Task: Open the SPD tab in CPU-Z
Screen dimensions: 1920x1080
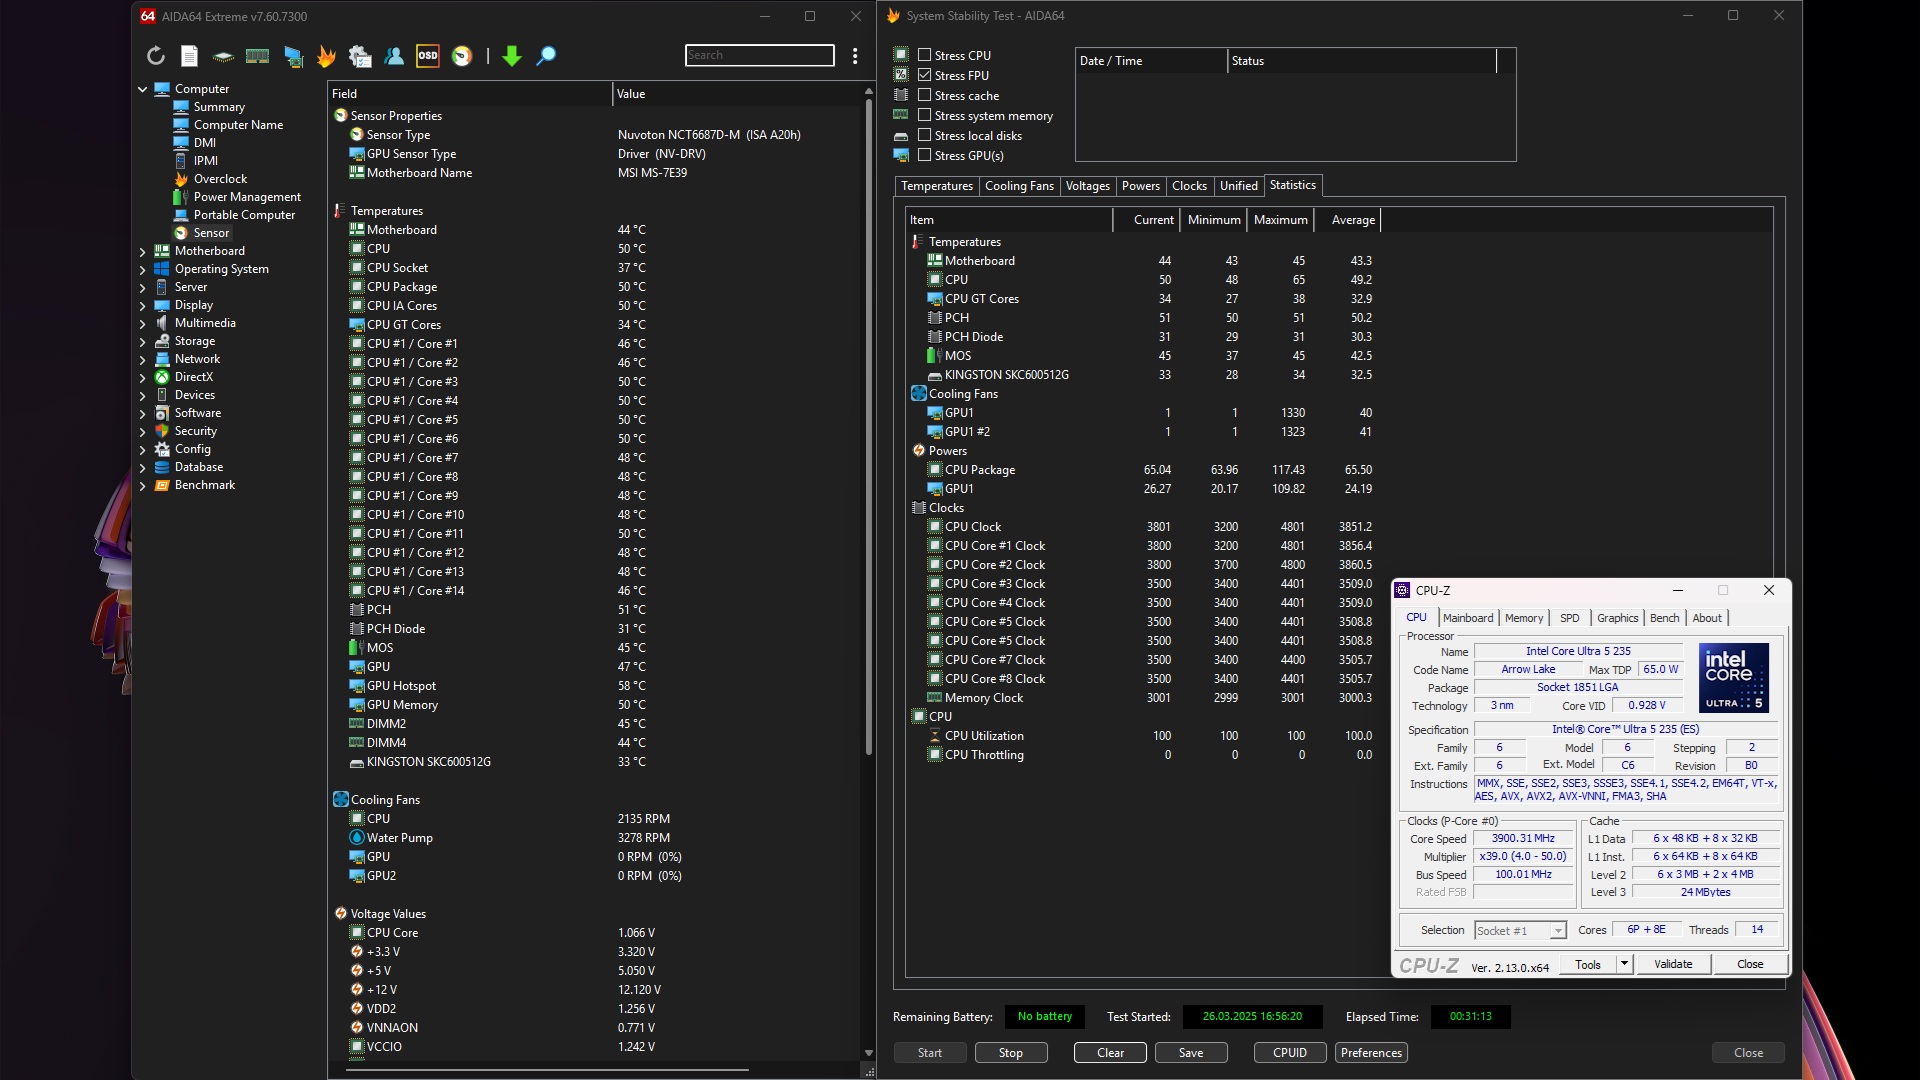Action: coord(1569,618)
